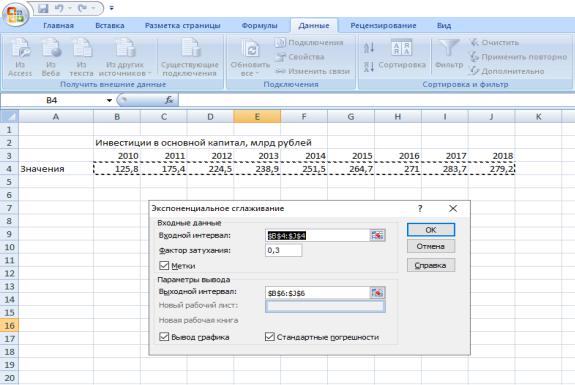
Task: Click the Name Box showing B4
Action: pos(52,100)
